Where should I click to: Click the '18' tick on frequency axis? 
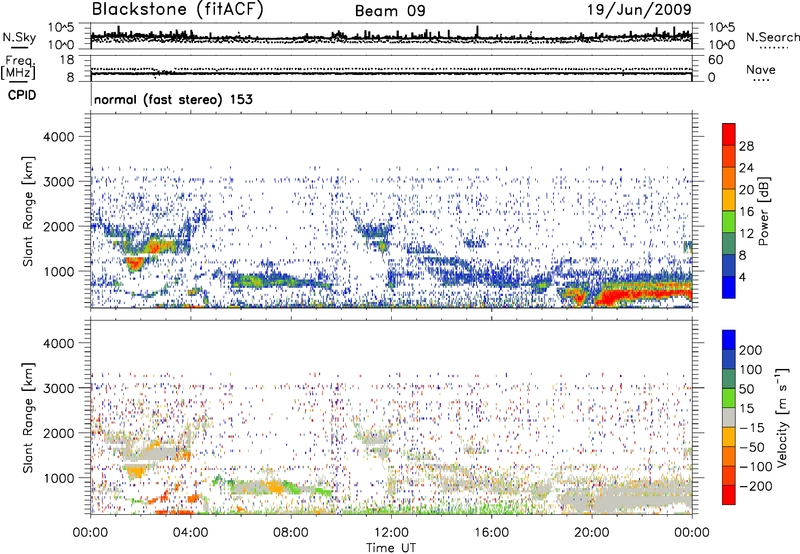click(66, 60)
